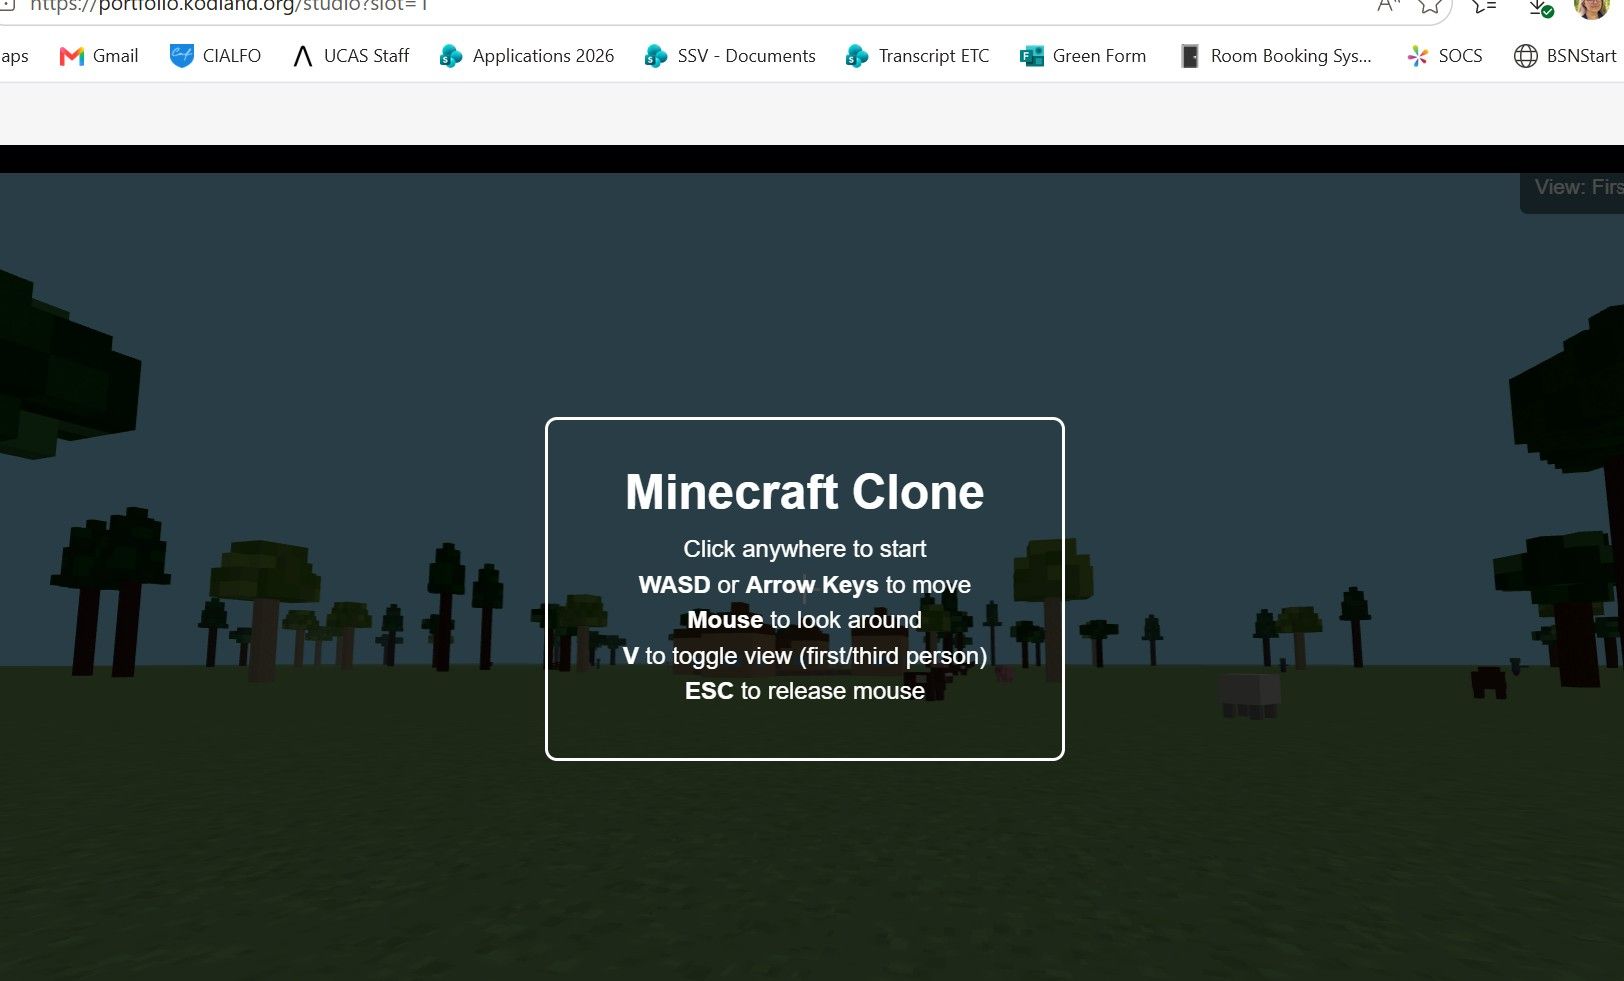Open the UCAS Staff bookmark
The height and width of the screenshot is (981, 1624).
point(351,56)
